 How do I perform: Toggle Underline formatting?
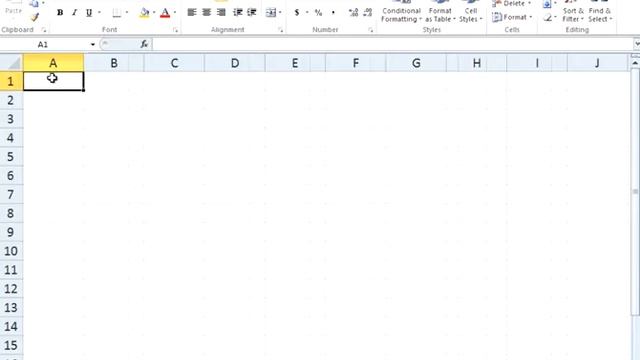pyautogui.click(x=89, y=13)
